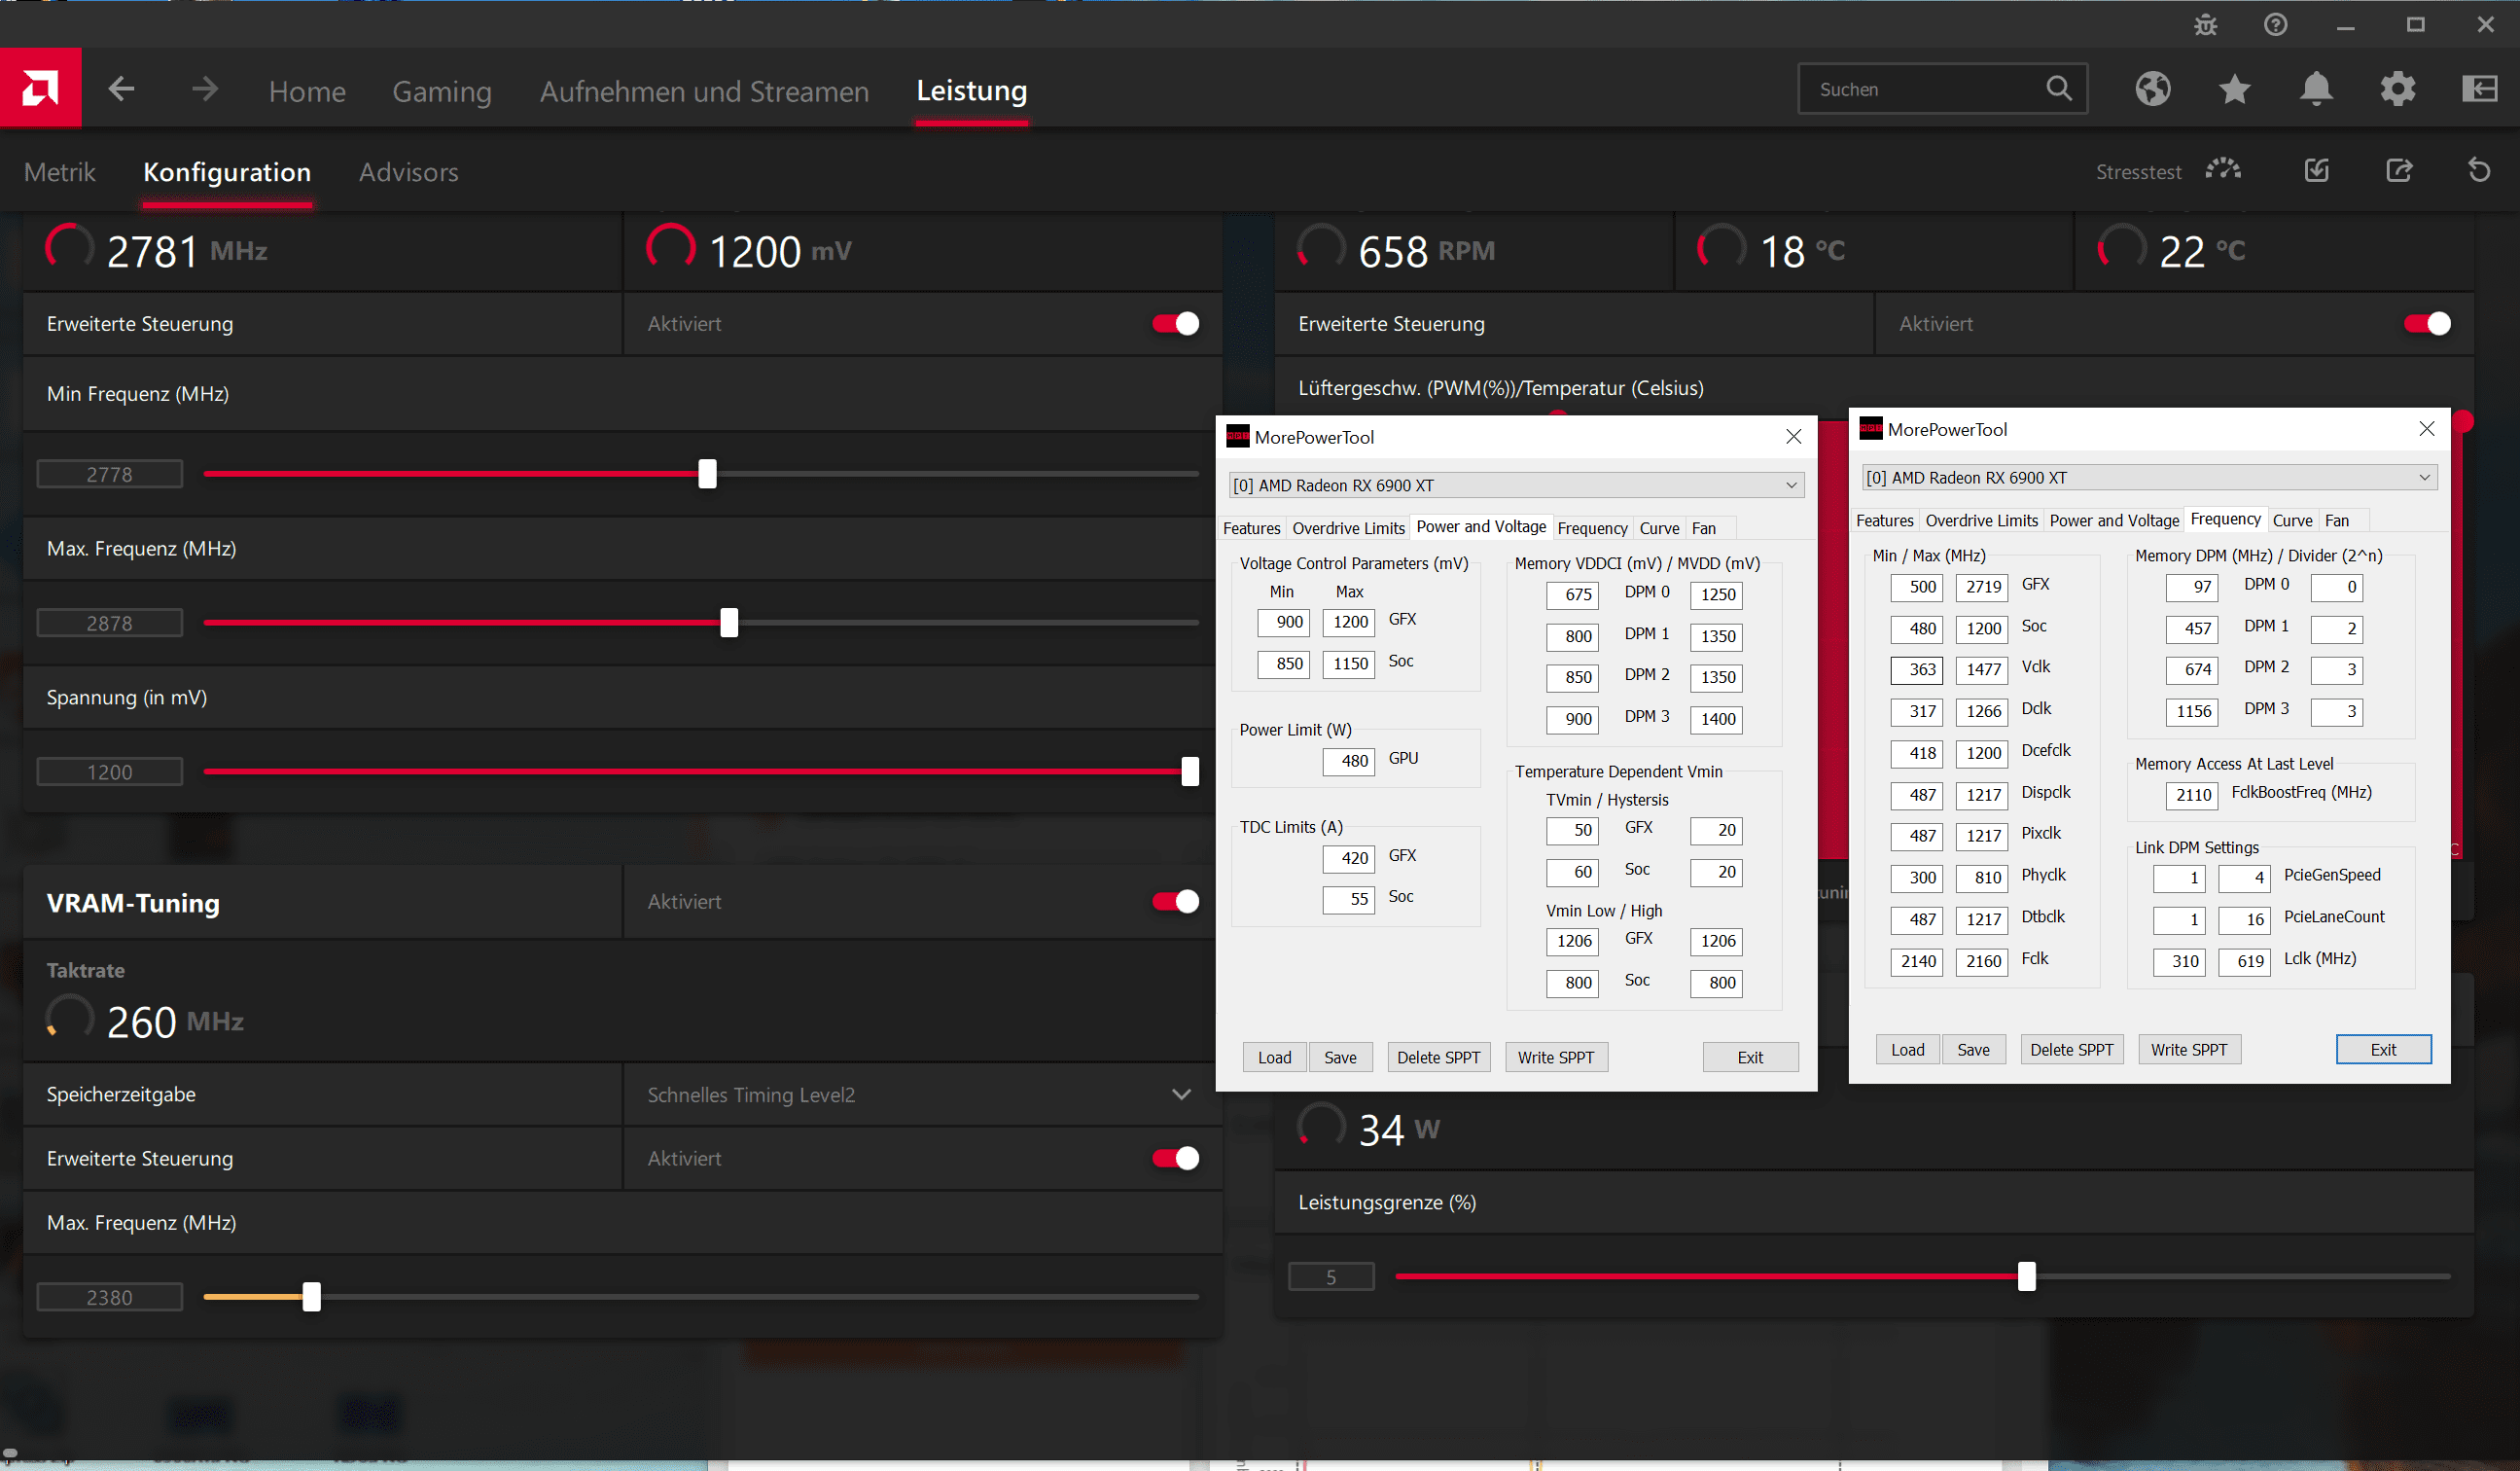Open the notifications bell icon
This screenshot has height=1471, width=2520.
click(x=2316, y=89)
